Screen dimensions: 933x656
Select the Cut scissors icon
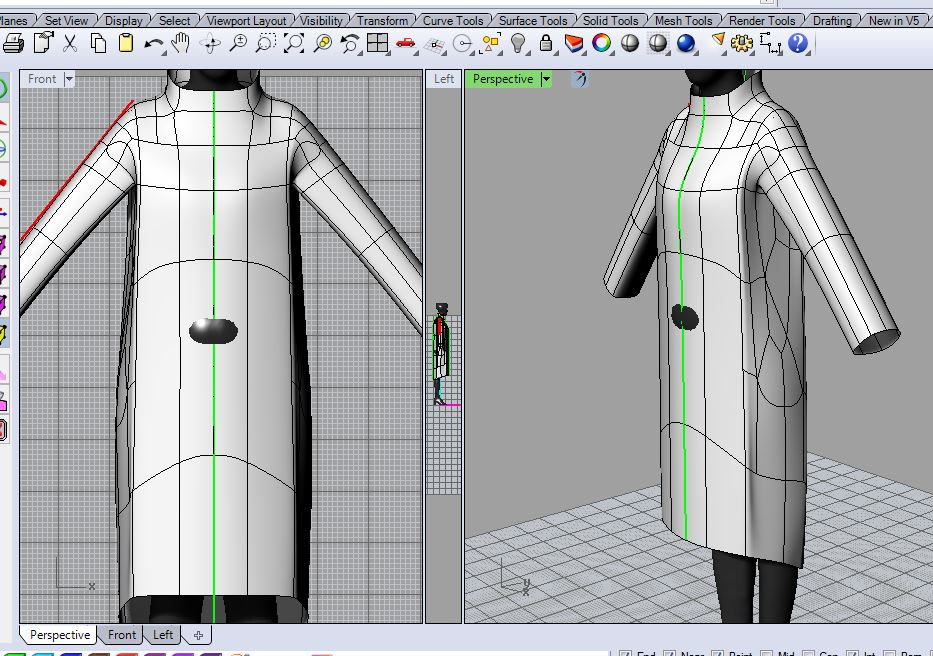tap(70, 43)
